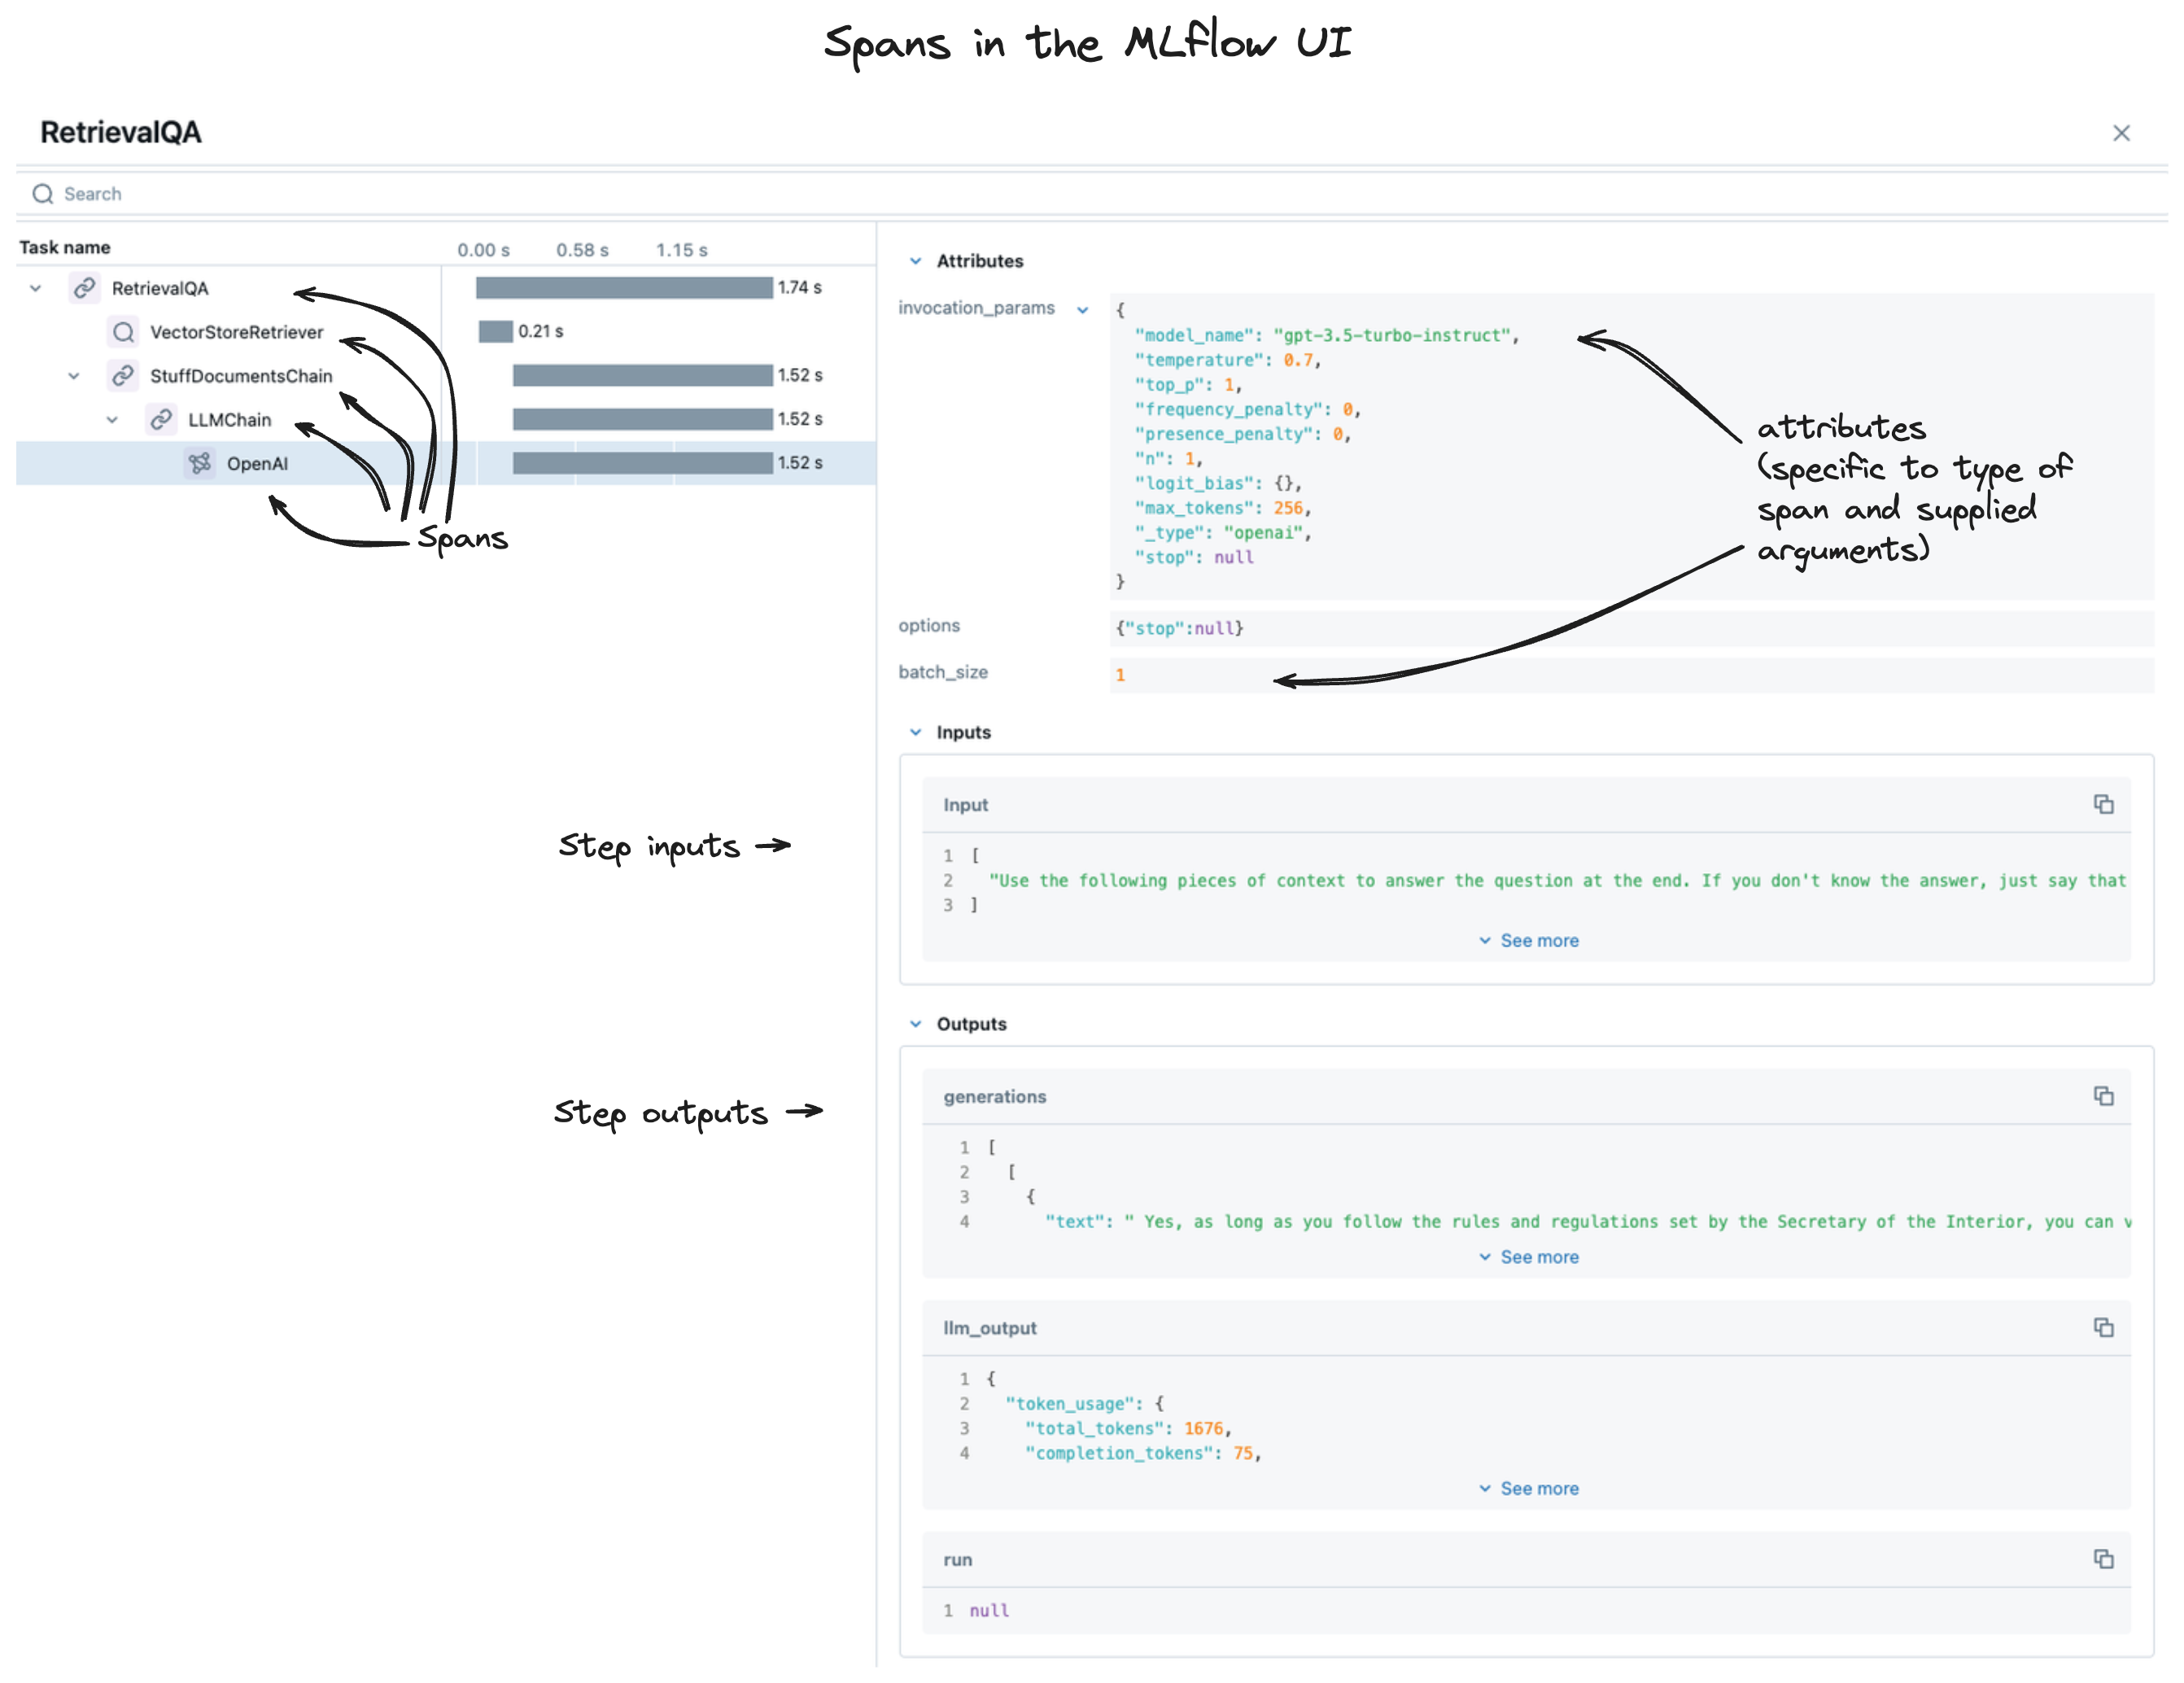Click the retriever icon beside VectorStoreRetriever
The image size is (2184, 1683).
[x=123, y=332]
